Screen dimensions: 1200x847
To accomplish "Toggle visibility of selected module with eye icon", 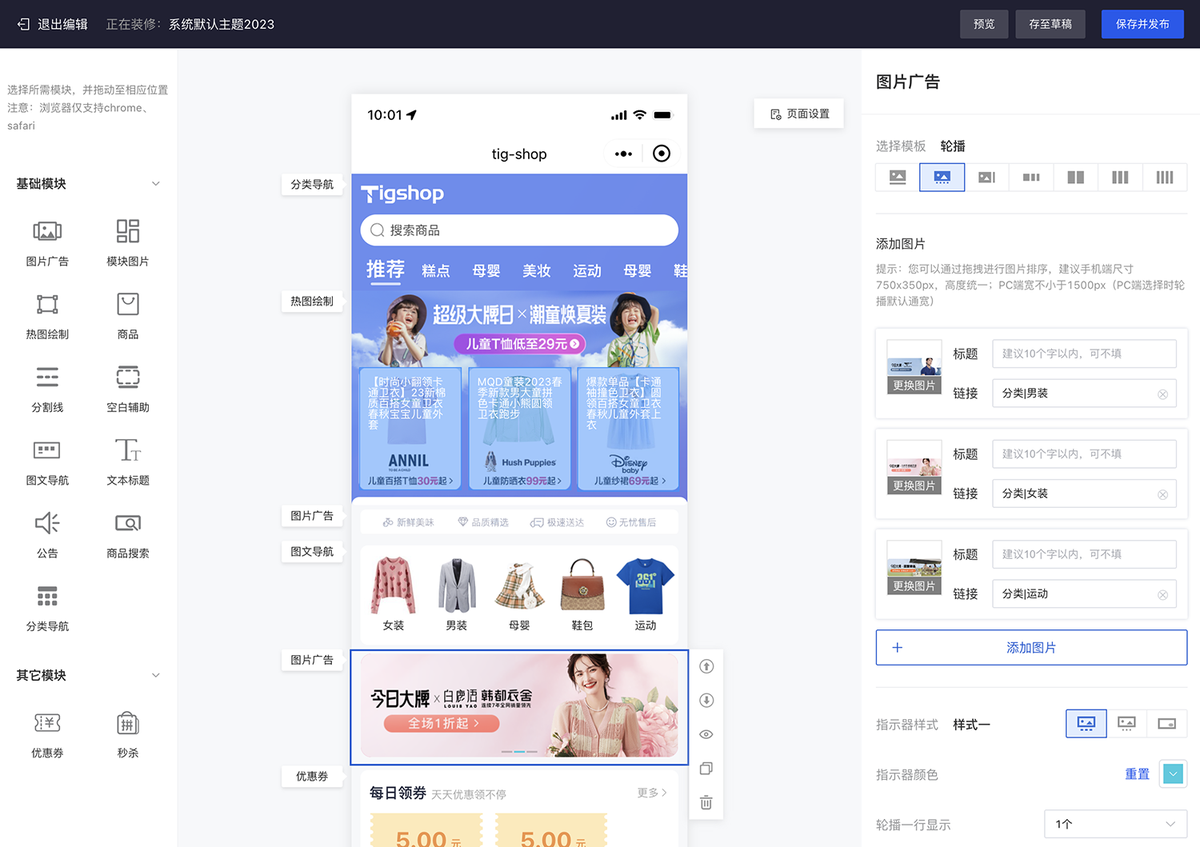I will (706, 734).
